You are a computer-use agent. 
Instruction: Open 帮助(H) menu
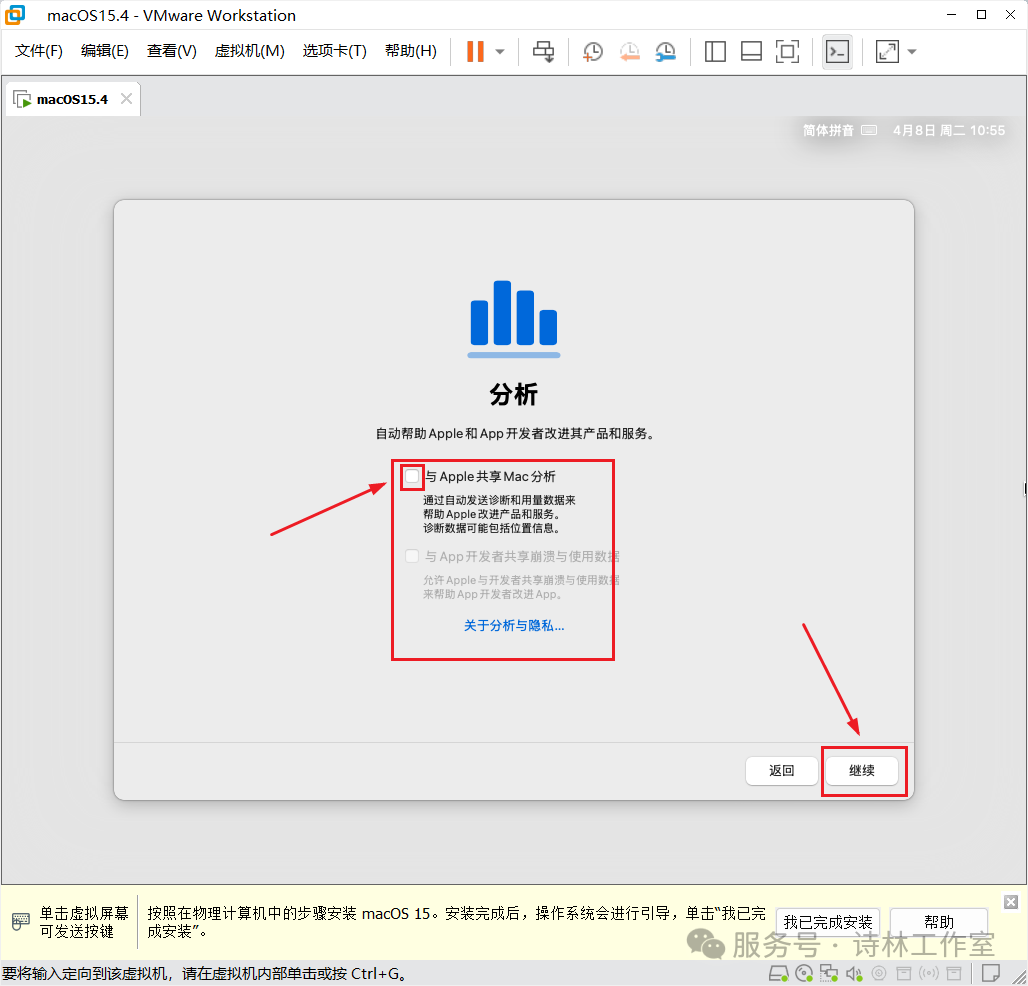point(410,50)
